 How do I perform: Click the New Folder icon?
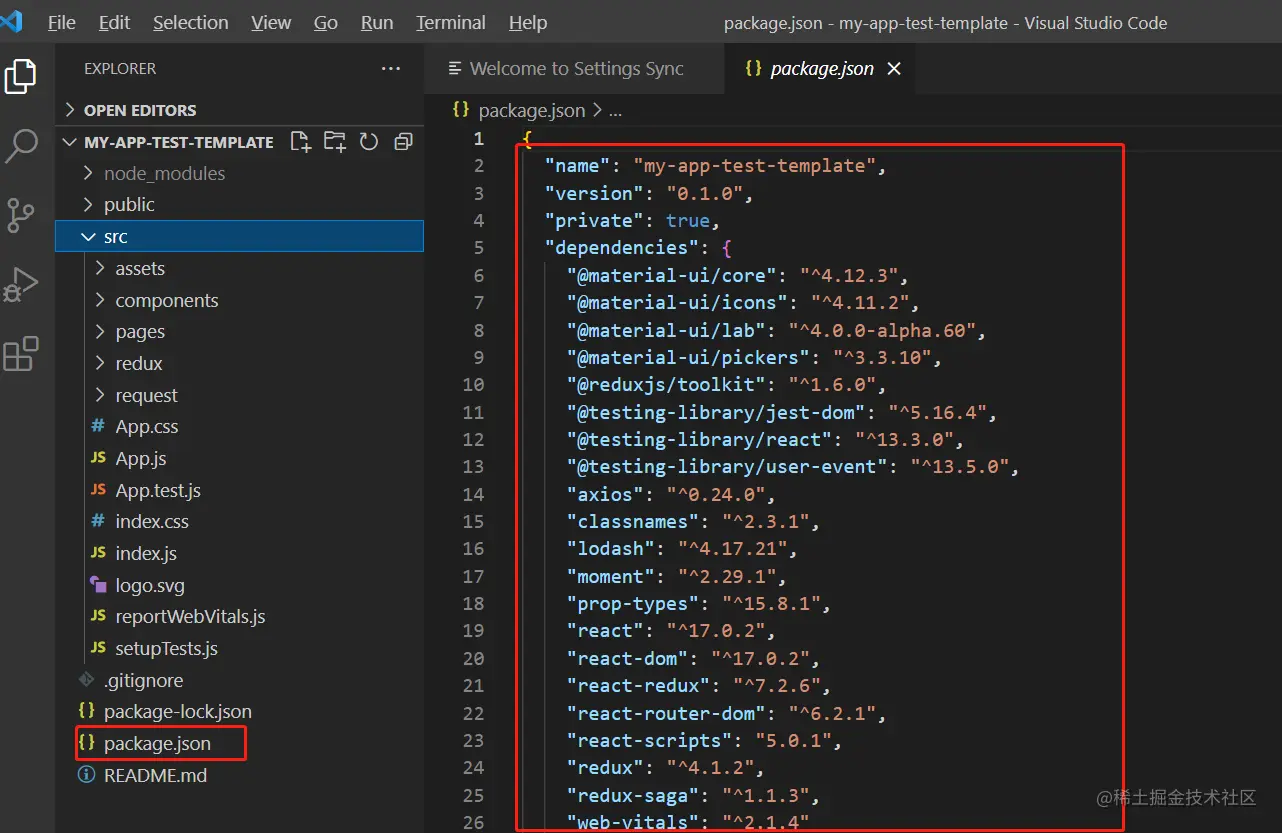point(334,142)
